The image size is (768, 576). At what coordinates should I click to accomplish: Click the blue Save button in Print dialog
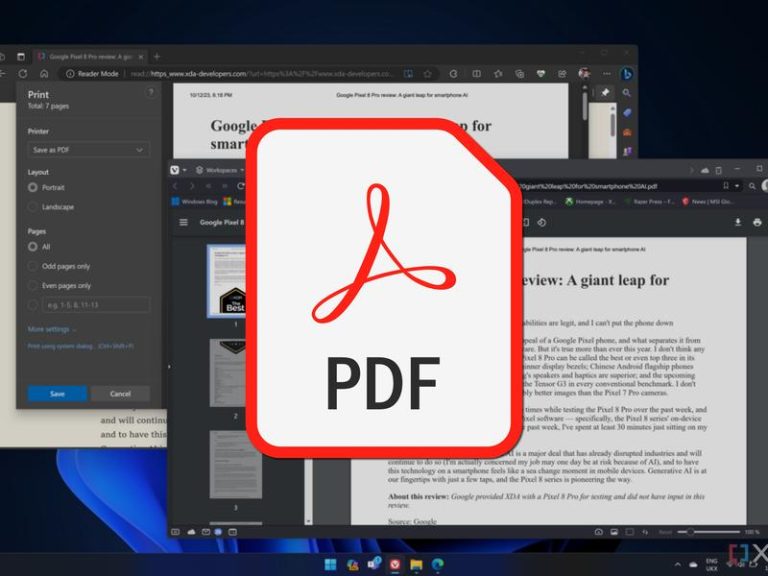coord(57,394)
